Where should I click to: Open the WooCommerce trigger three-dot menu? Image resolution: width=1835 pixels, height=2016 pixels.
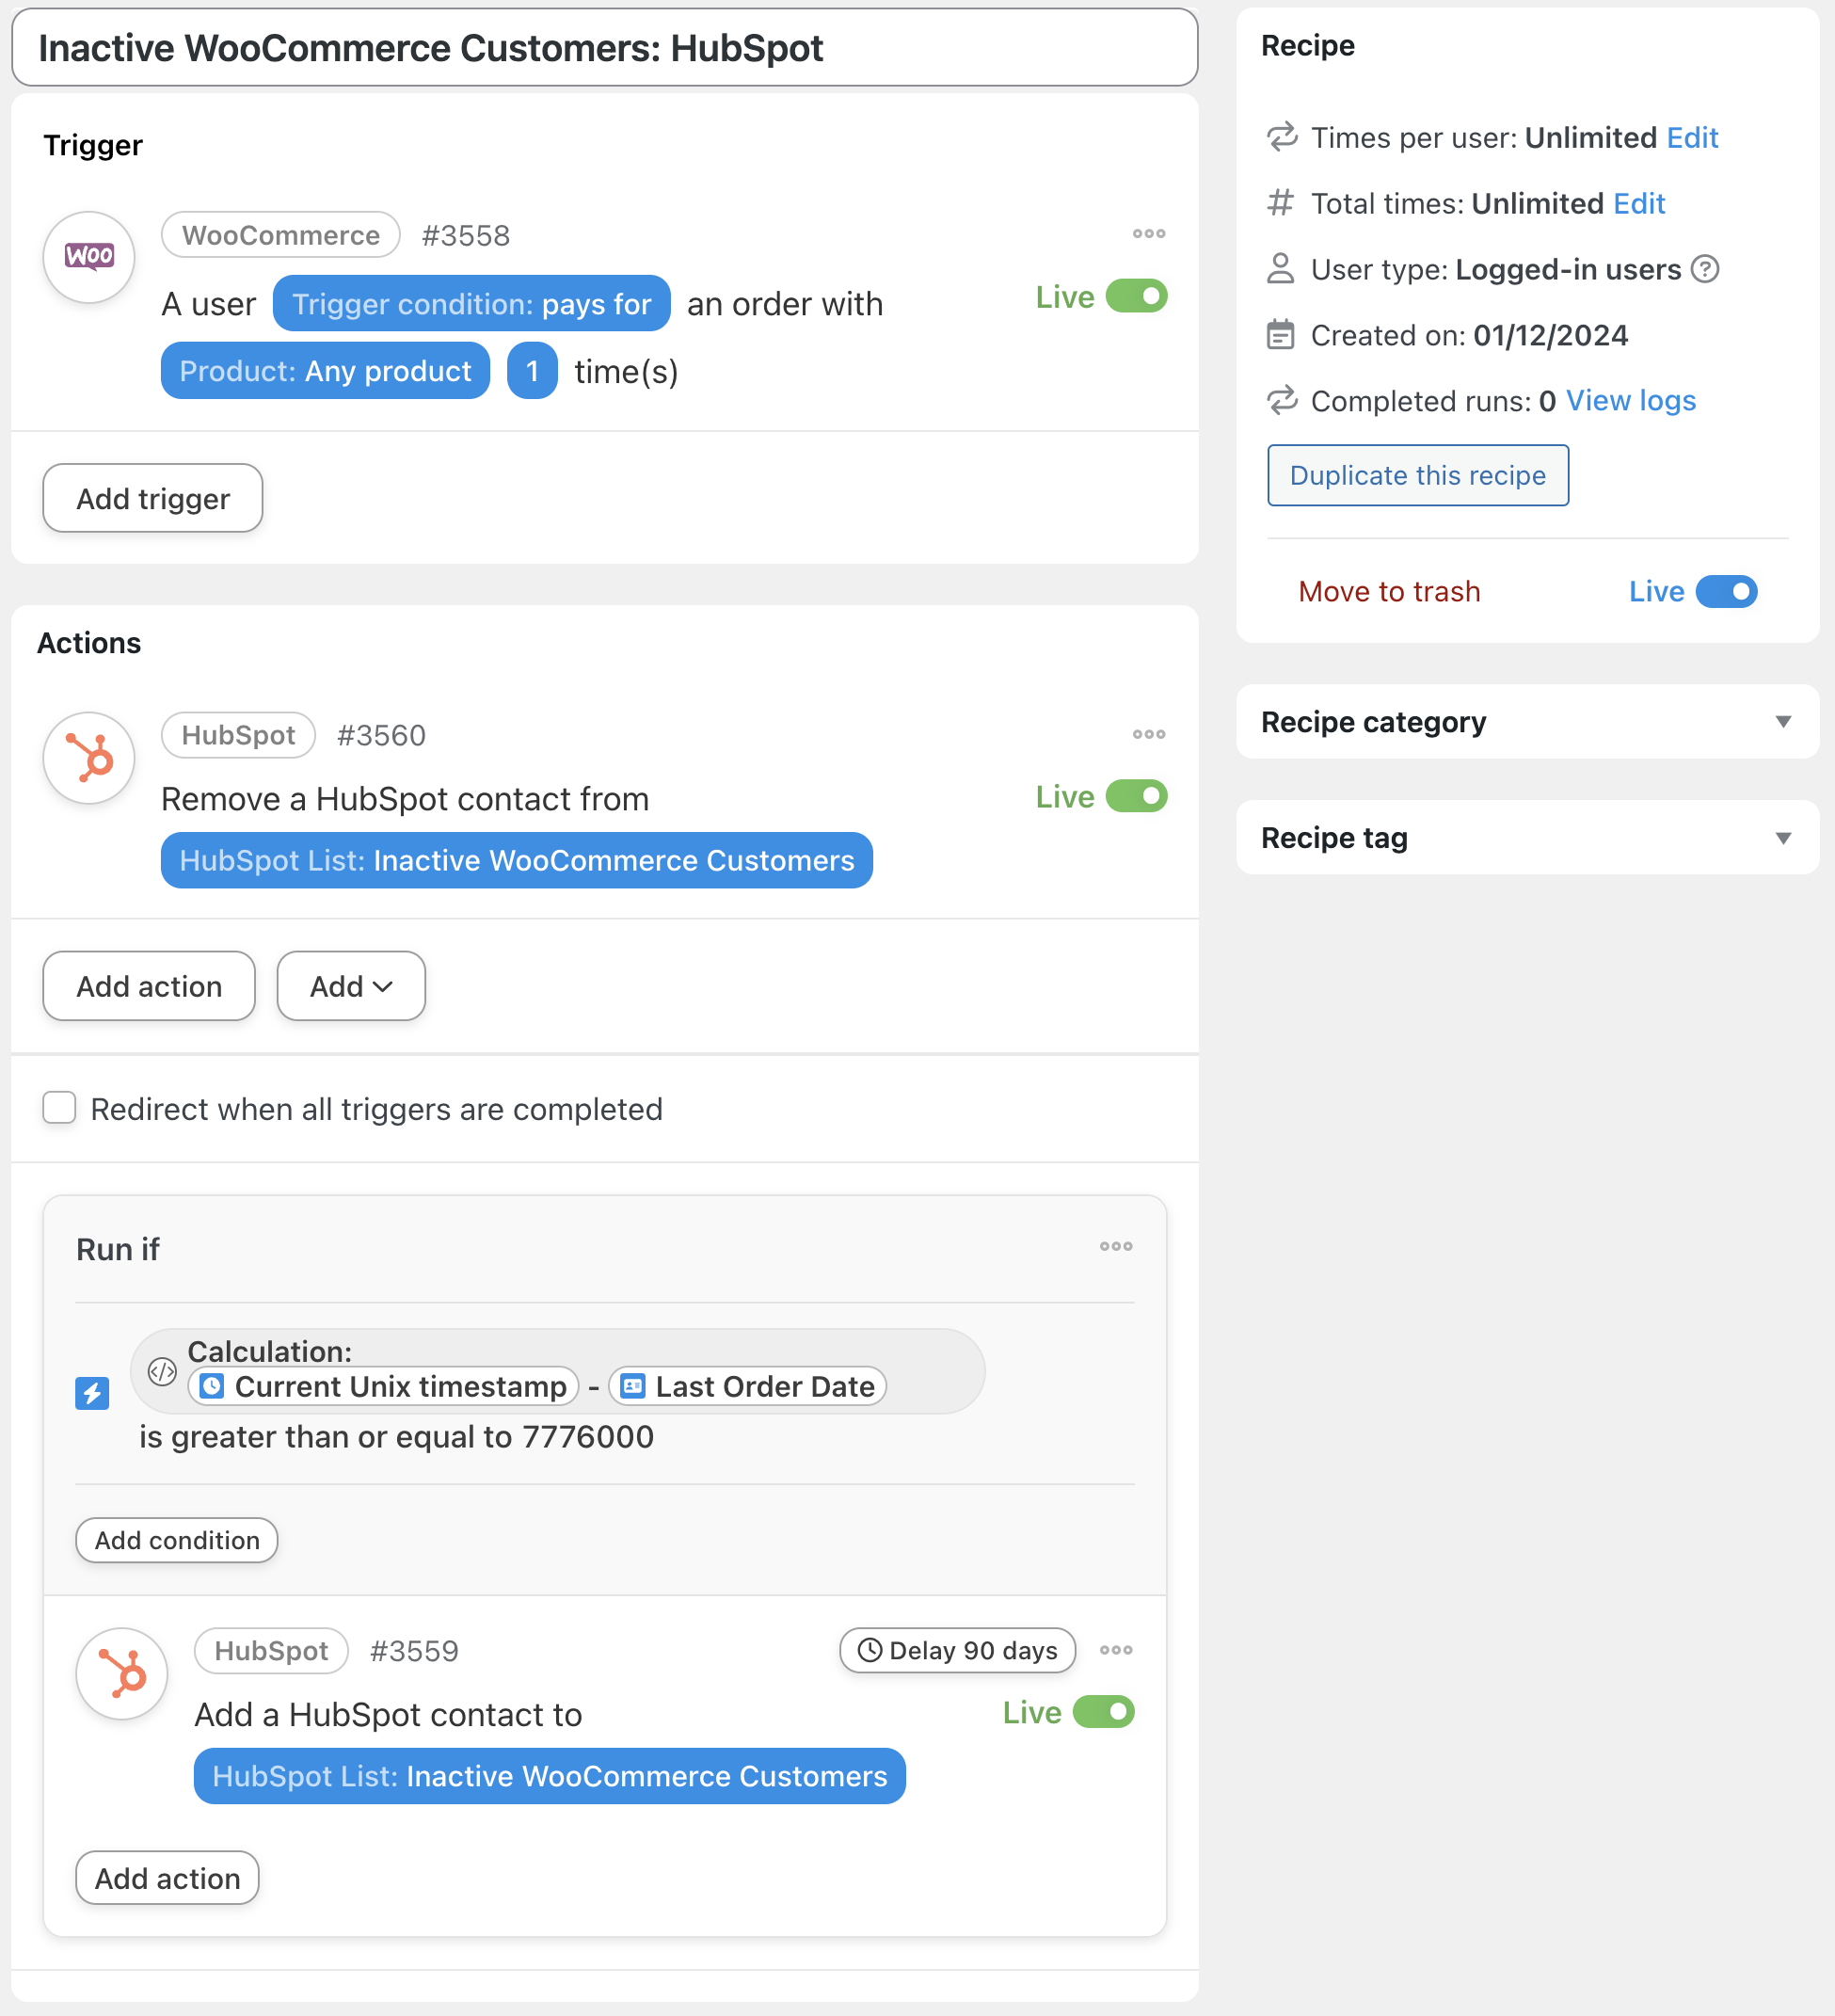coord(1148,234)
